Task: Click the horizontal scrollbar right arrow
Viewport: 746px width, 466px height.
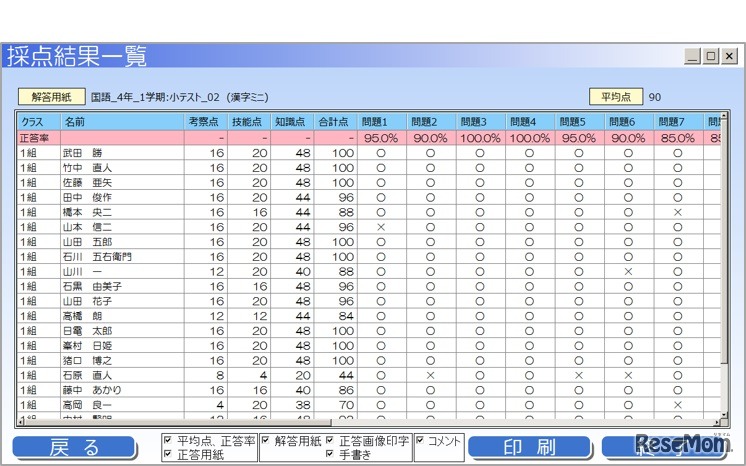Action: [x=717, y=422]
